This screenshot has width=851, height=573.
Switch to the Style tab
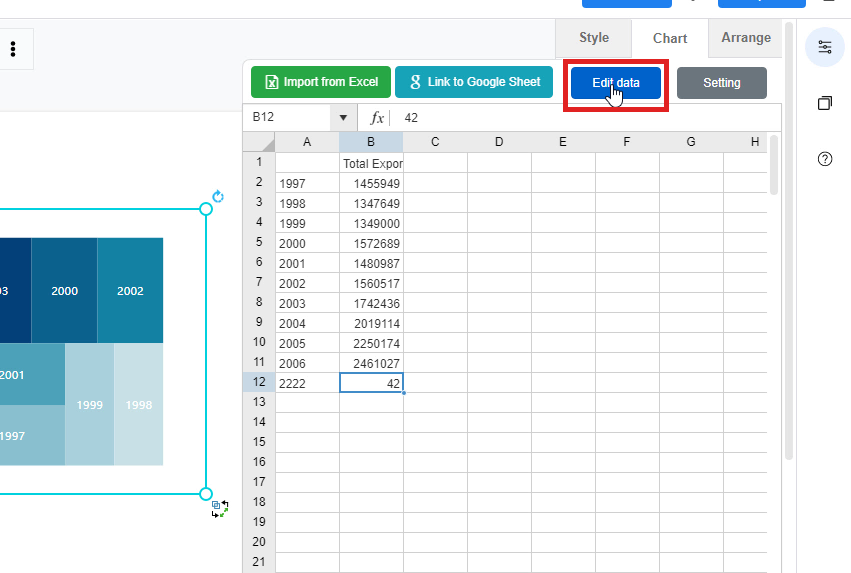(593, 38)
